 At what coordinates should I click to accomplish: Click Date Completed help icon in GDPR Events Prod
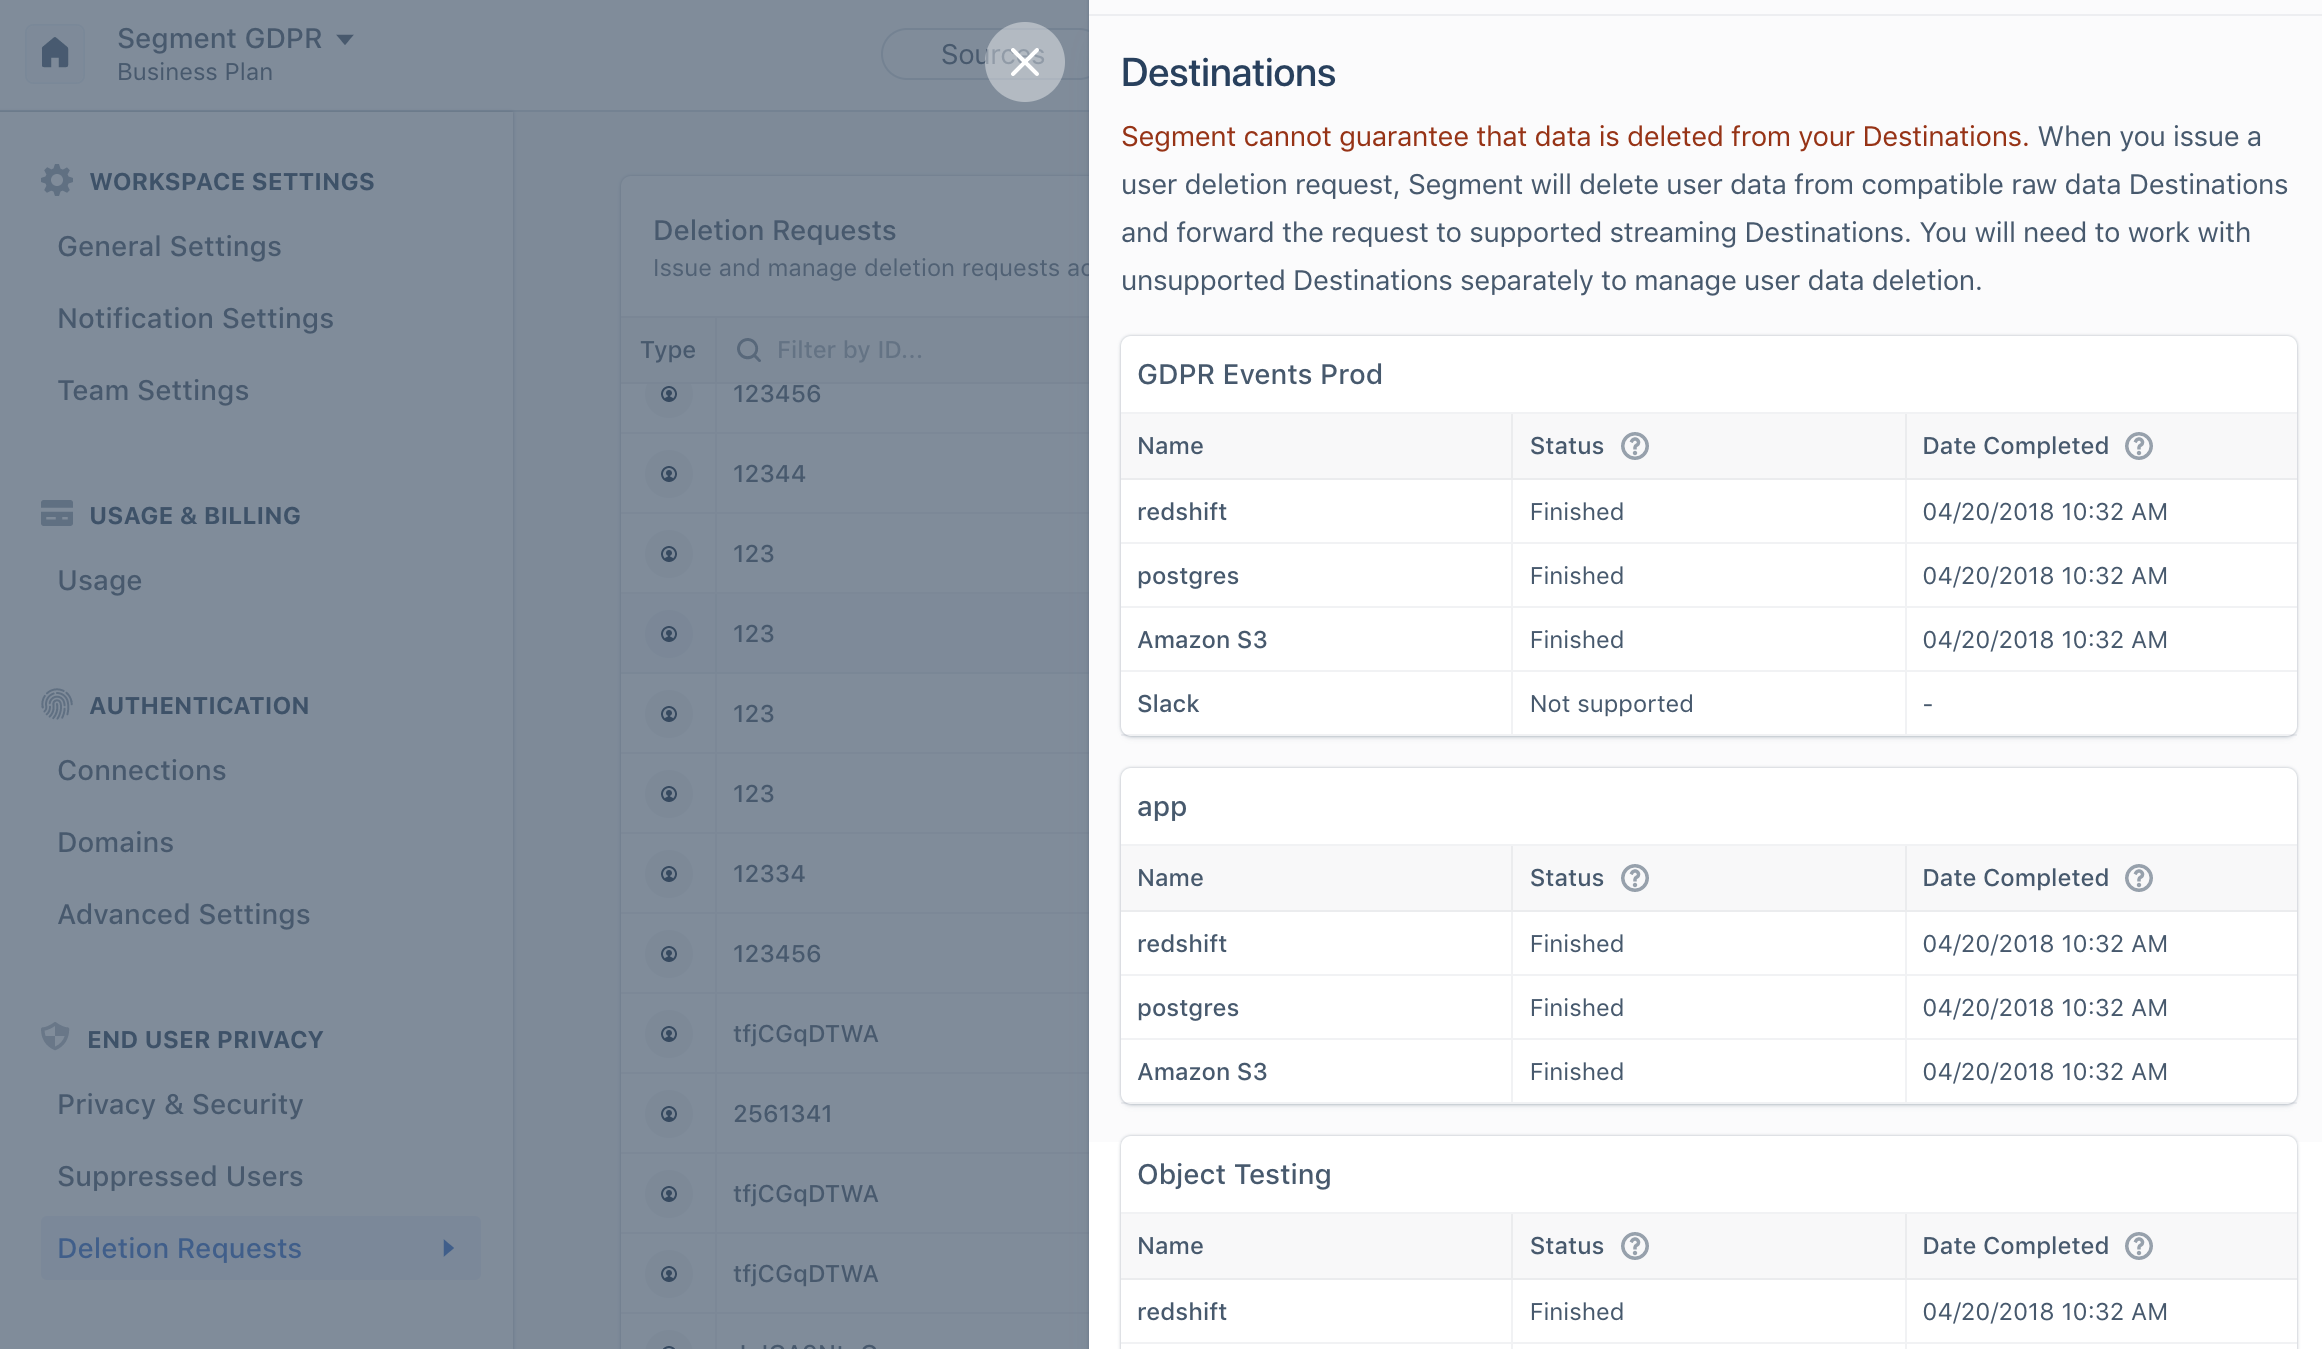(2138, 446)
